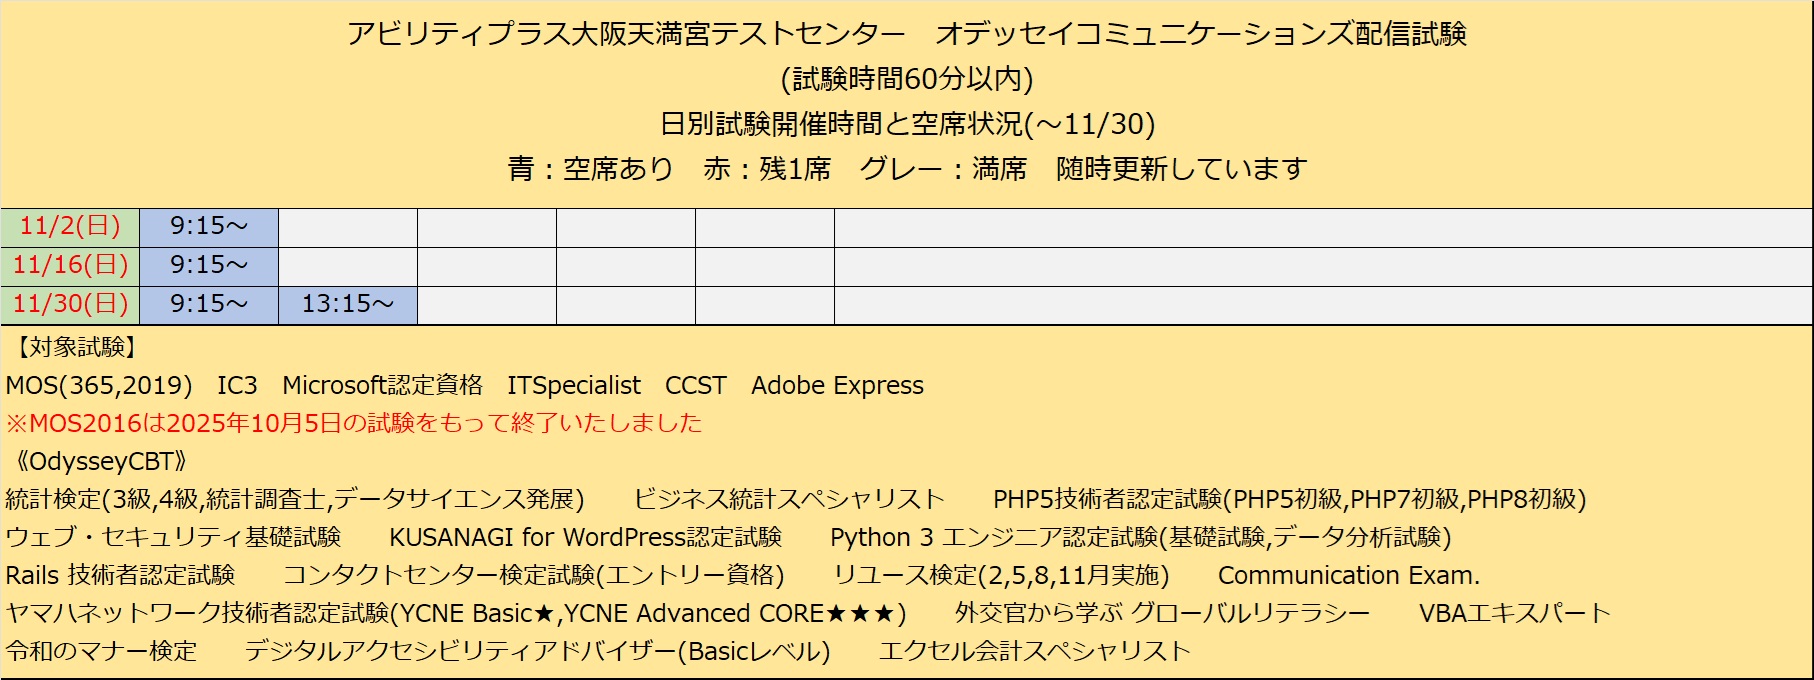
Task: Click the 11/30(日) date cell
Action: click(70, 304)
